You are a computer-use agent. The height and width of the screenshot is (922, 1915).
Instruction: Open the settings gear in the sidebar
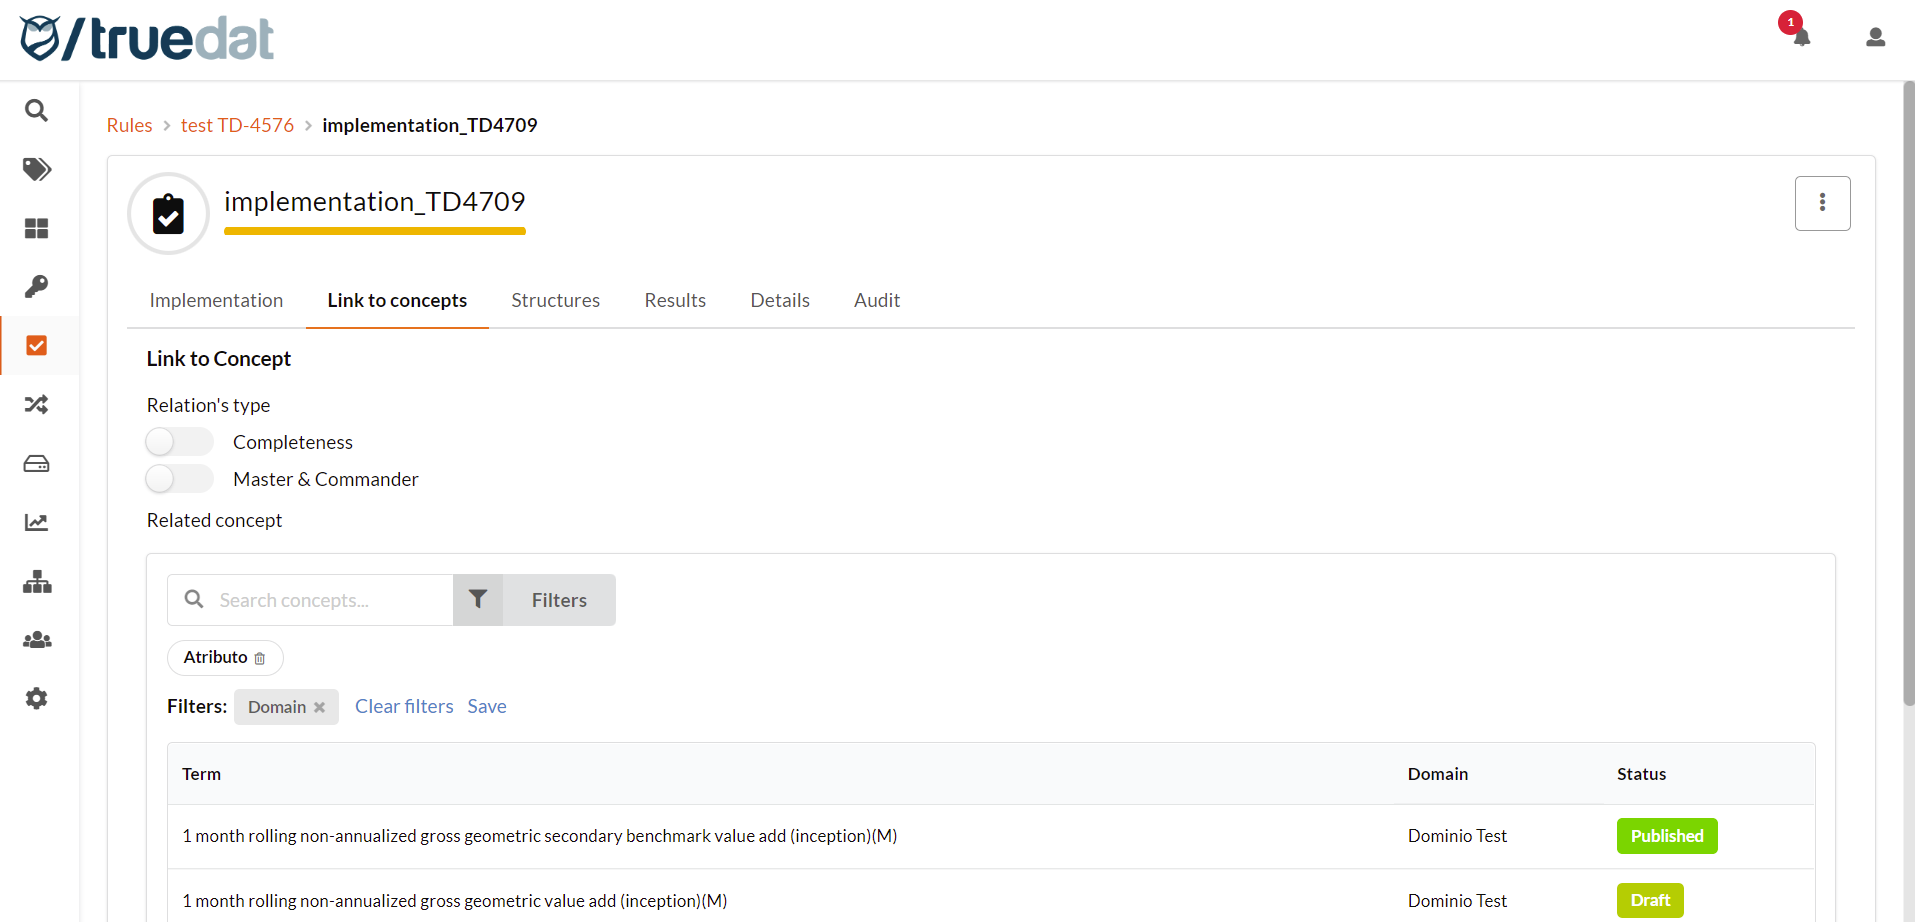point(36,699)
